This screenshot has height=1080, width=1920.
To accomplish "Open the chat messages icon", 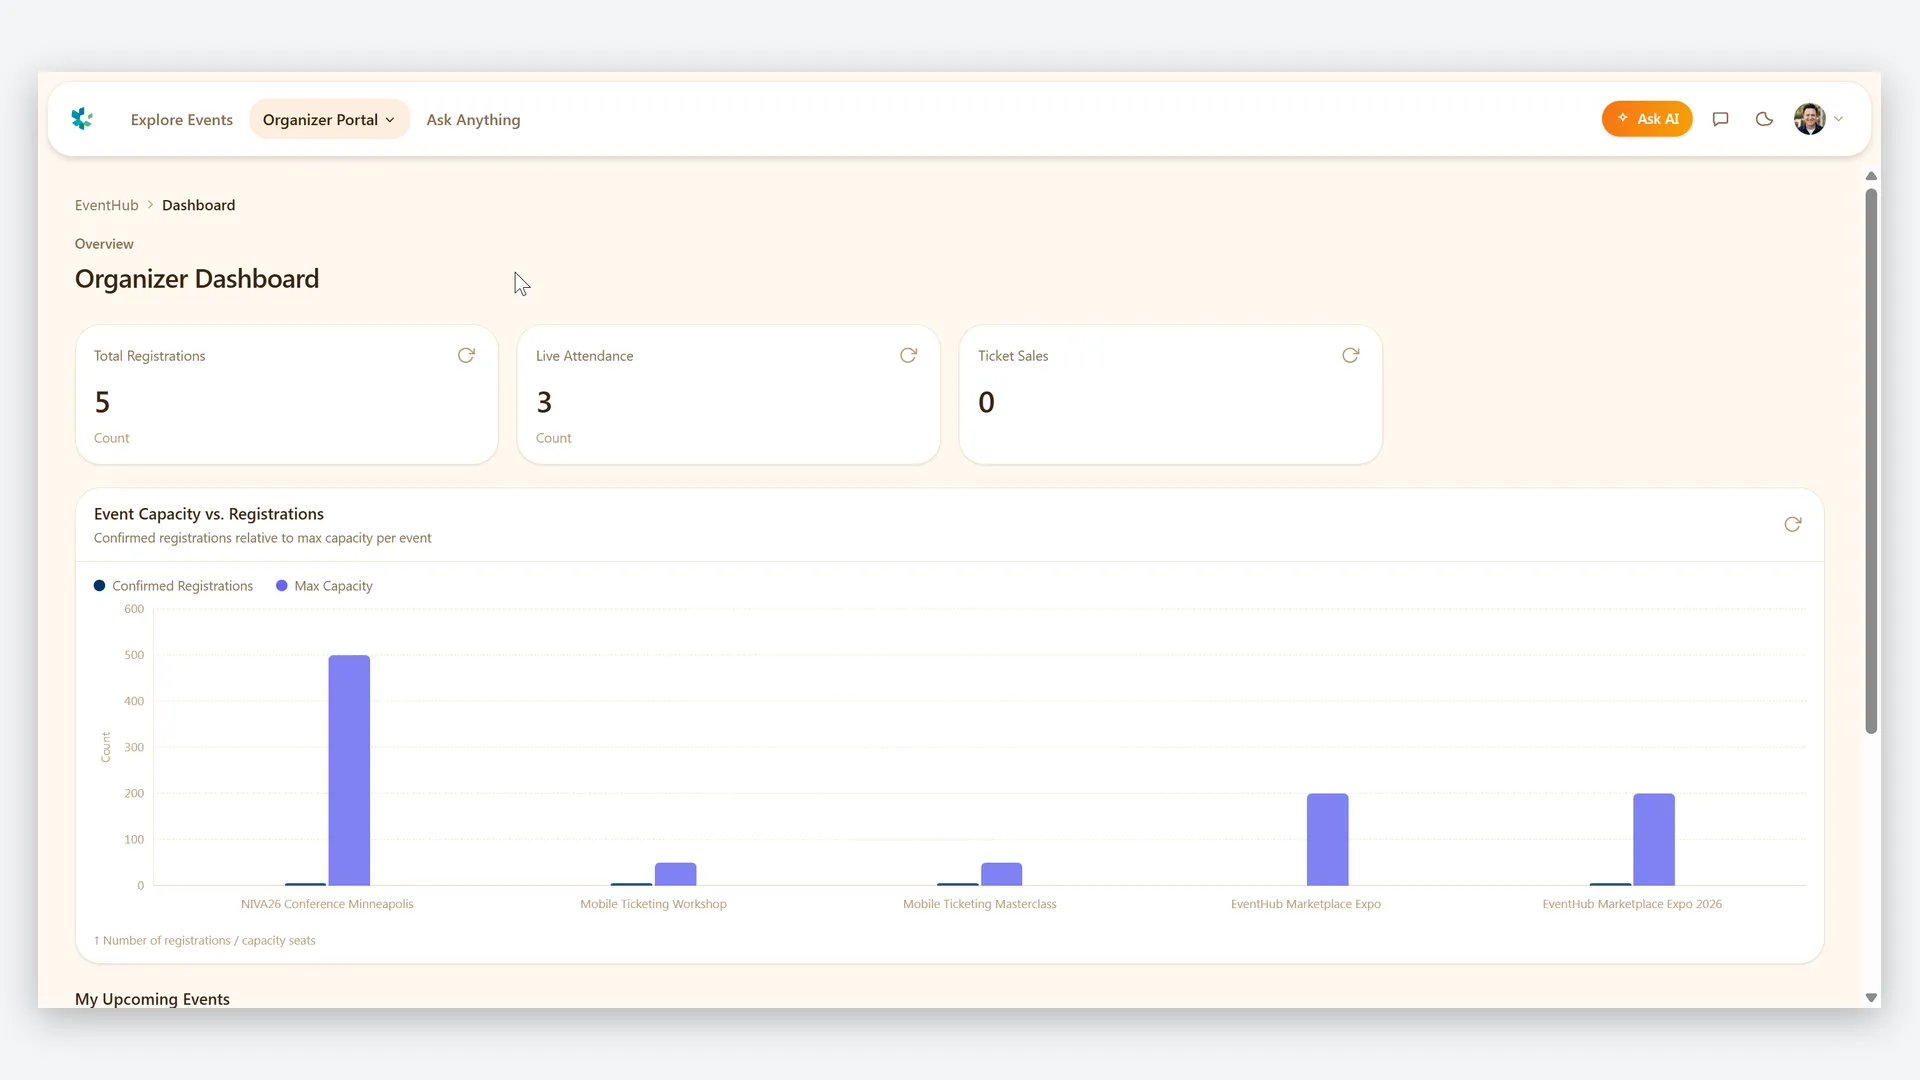I will [1720, 119].
